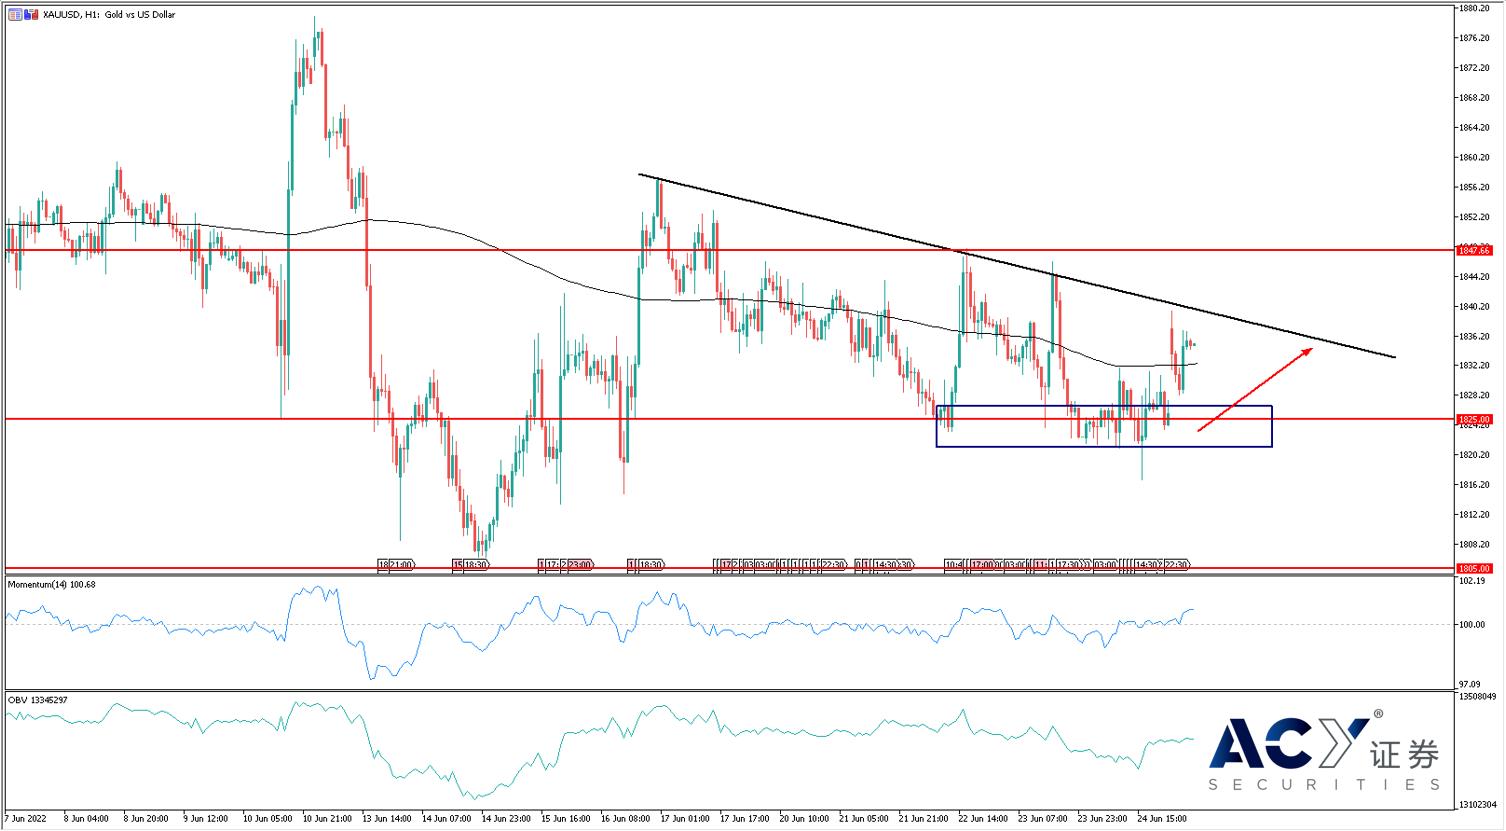Screen dimensions: 1506x831
Task: Click the 10 Jun 21:00 time label
Action: pyautogui.click(x=326, y=818)
